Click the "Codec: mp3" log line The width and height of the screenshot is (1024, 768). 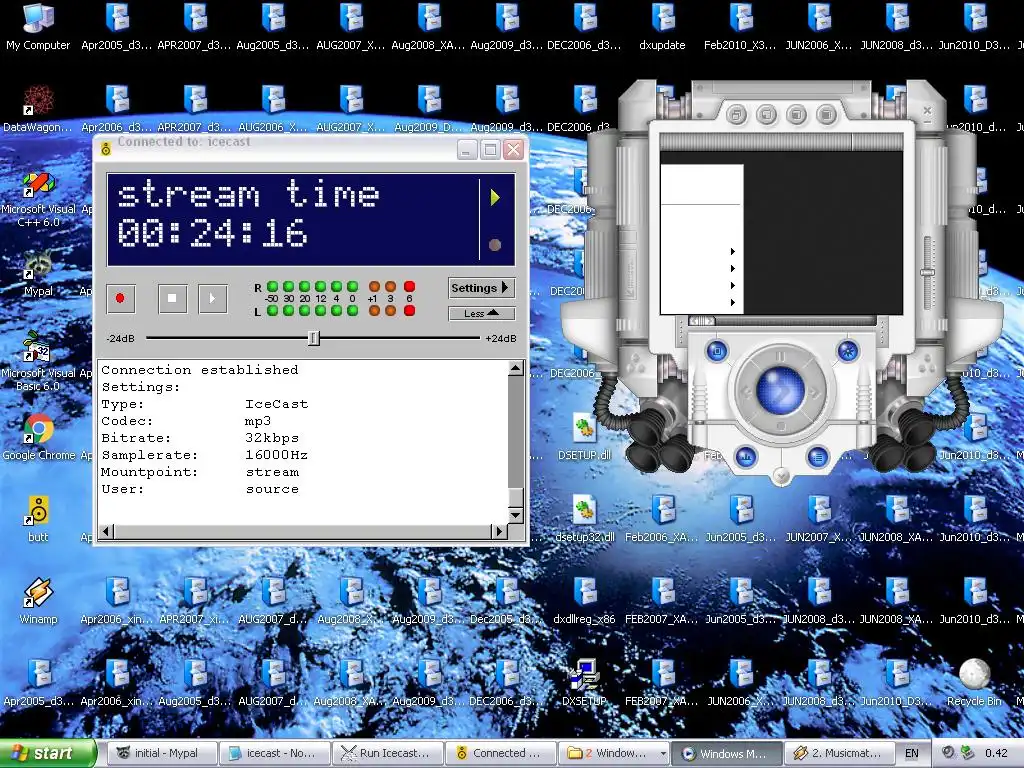coord(186,421)
